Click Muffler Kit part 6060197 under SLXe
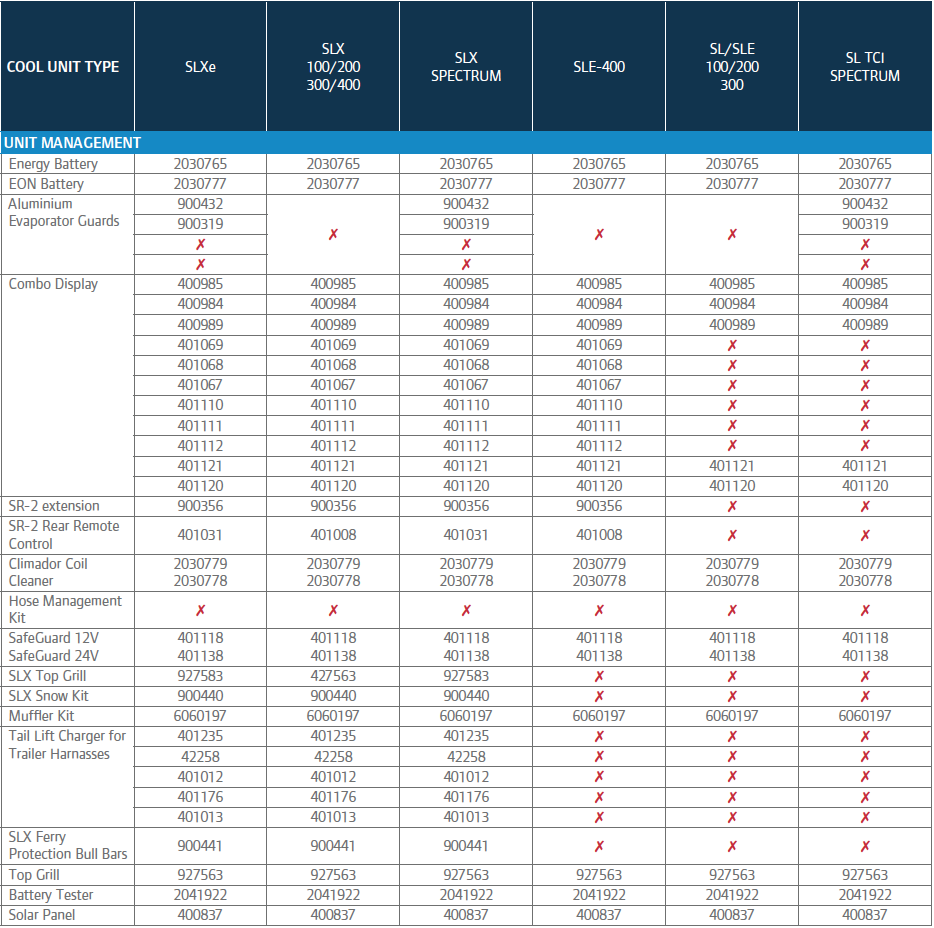This screenshot has height=928, width=934. [199, 715]
